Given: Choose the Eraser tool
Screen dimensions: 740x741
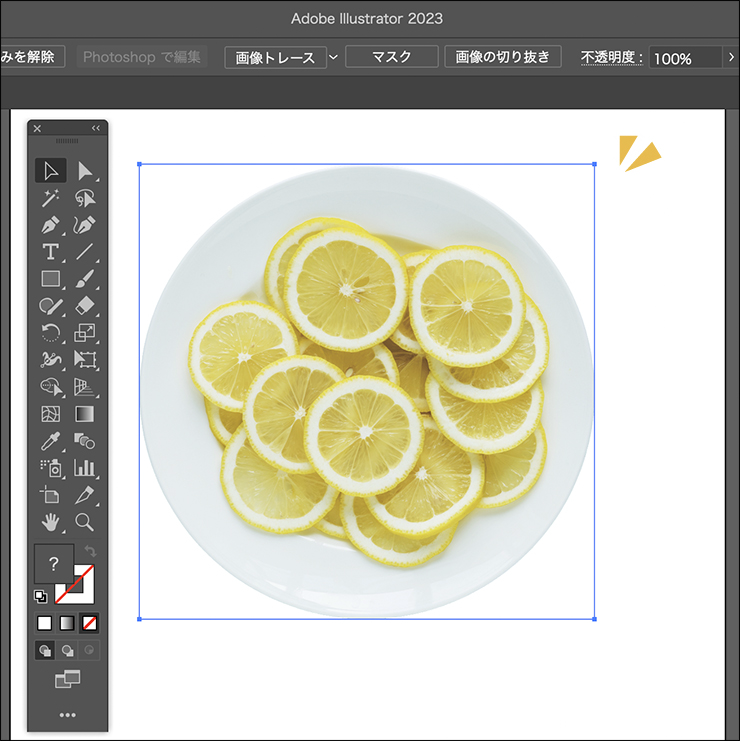Looking at the screenshot, I should coord(85,306).
